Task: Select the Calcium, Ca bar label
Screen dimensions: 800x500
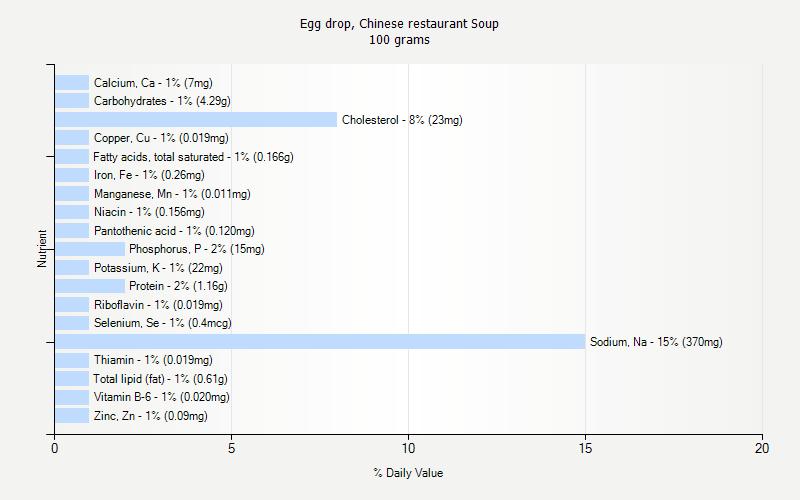Action: click(x=153, y=83)
